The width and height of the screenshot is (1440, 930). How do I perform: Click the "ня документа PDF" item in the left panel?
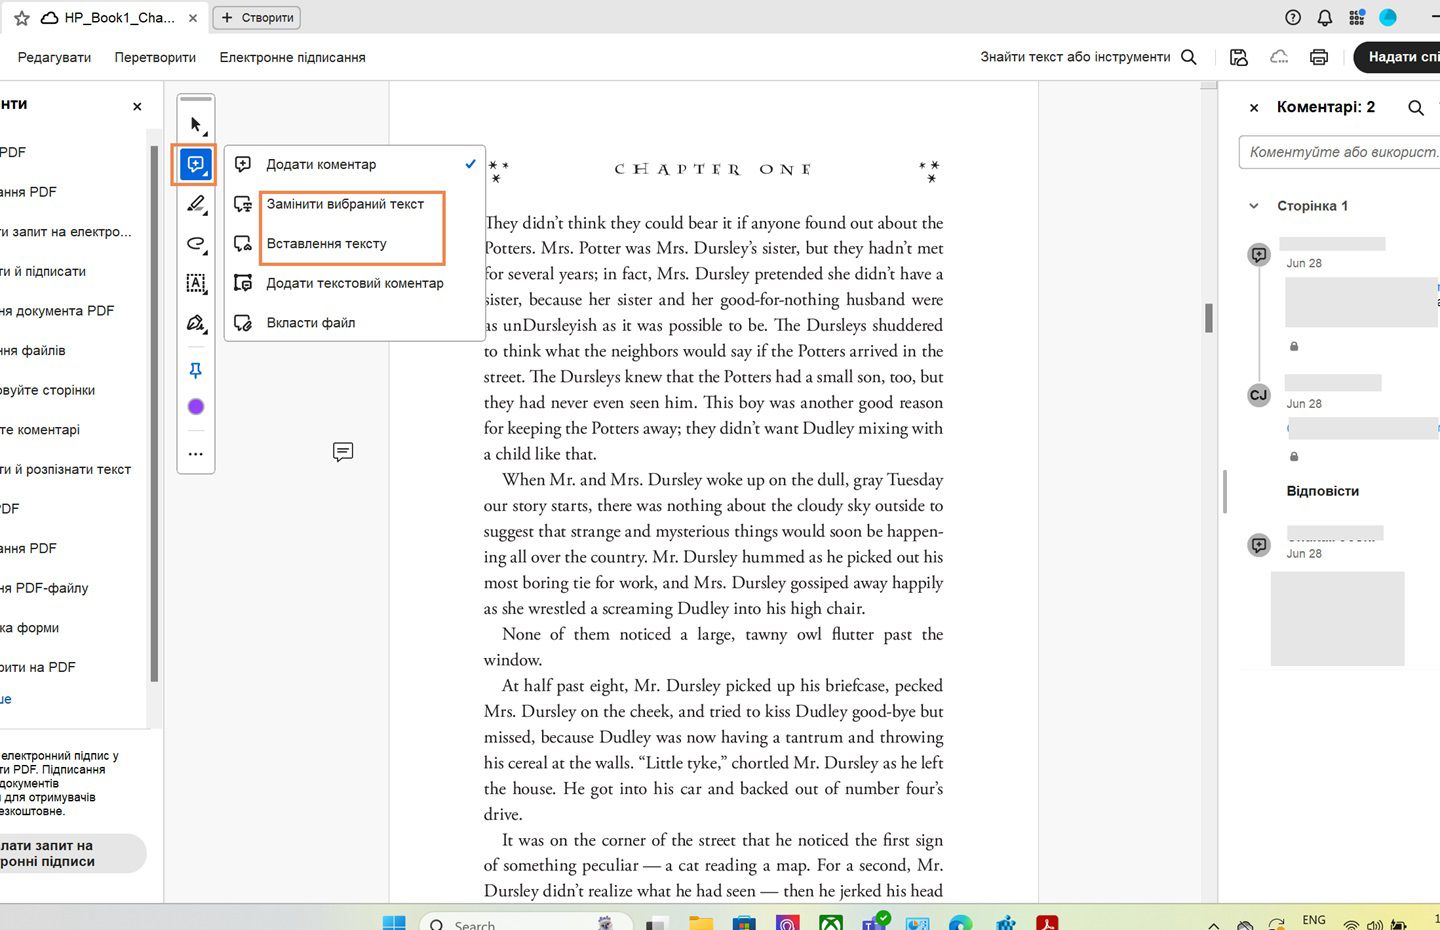tap(57, 311)
